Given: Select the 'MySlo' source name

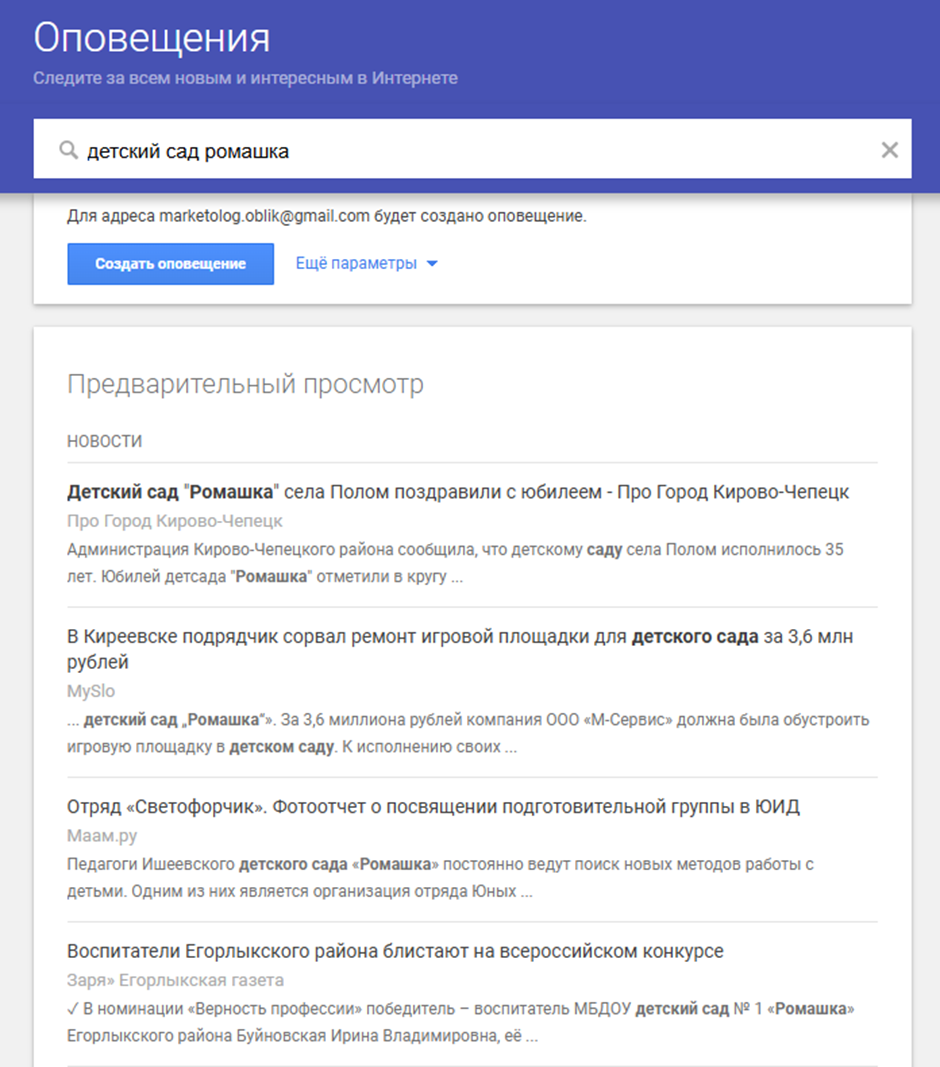Looking at the screenshot, I should (x=91, y=691).
